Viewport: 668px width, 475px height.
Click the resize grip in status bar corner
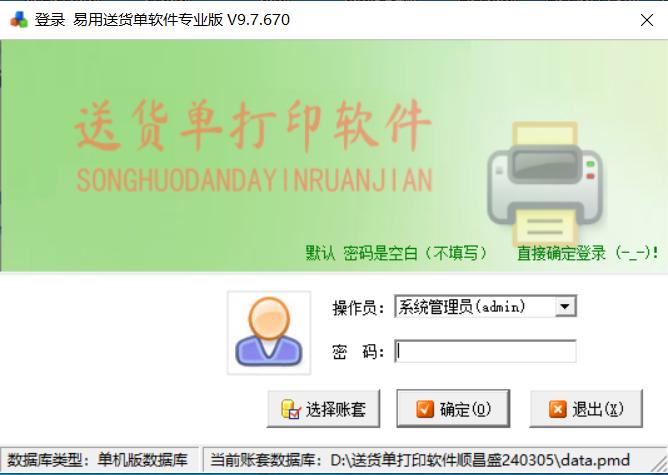pyautogui.click(x=659, y=463)
